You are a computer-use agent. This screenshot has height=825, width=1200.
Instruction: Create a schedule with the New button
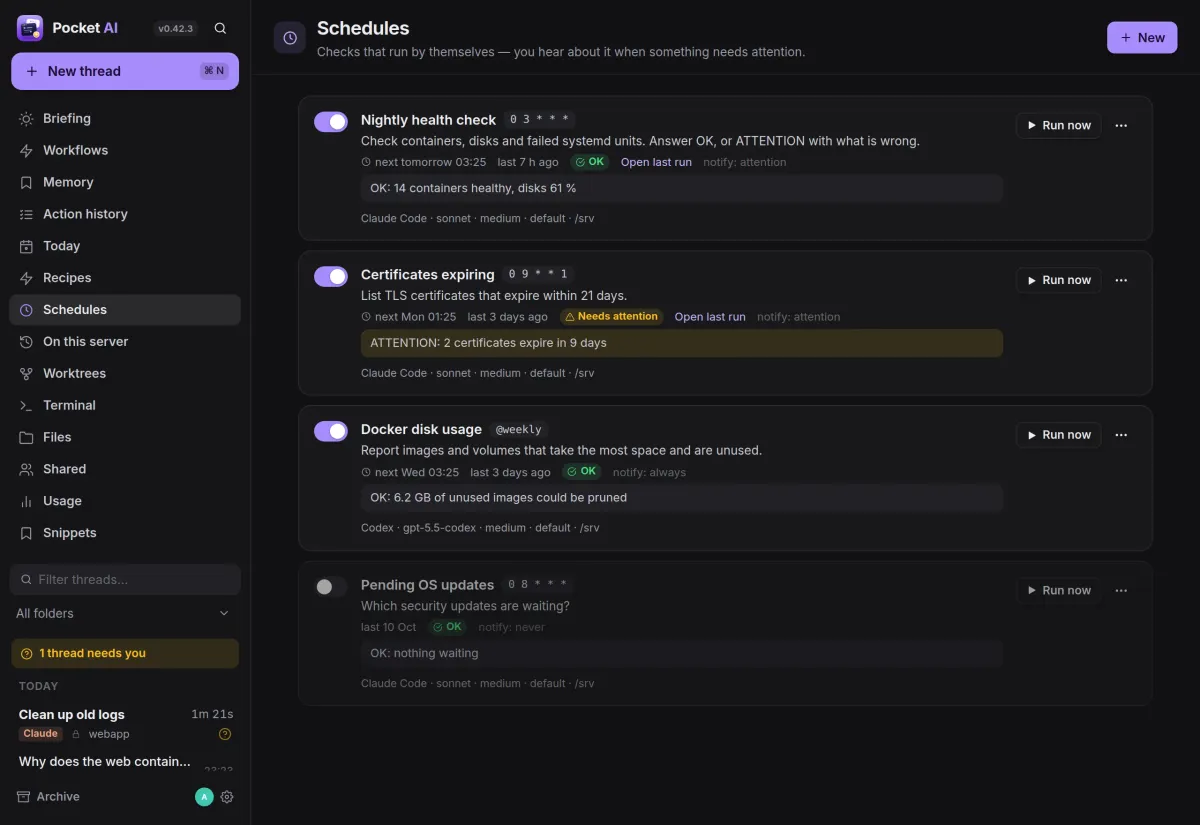point(1142,38)
